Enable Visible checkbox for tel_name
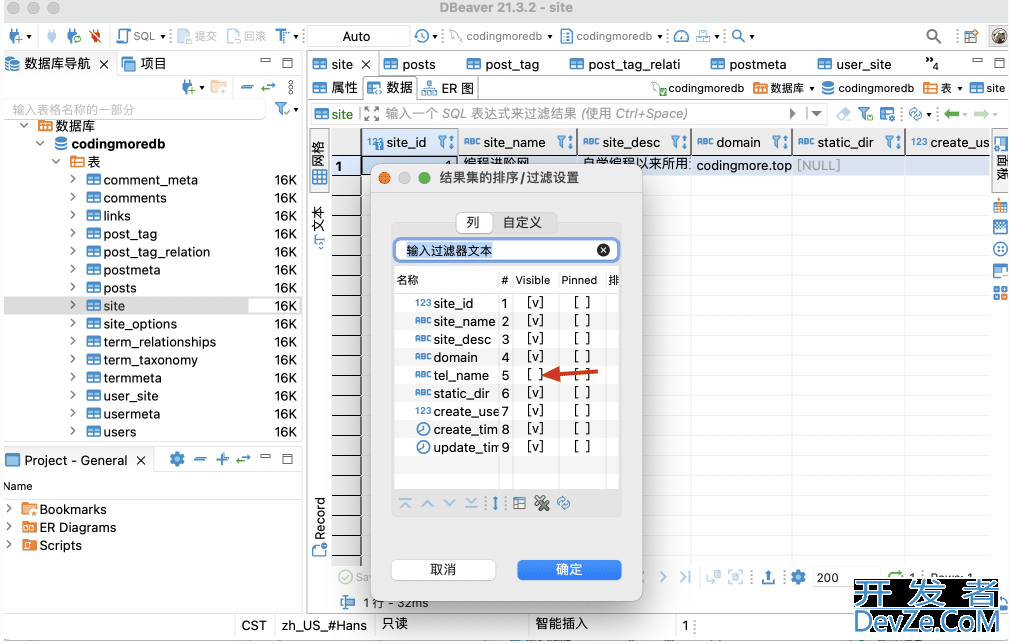The height and width of the screenshot is (643, 1010). tap(535, 375)
